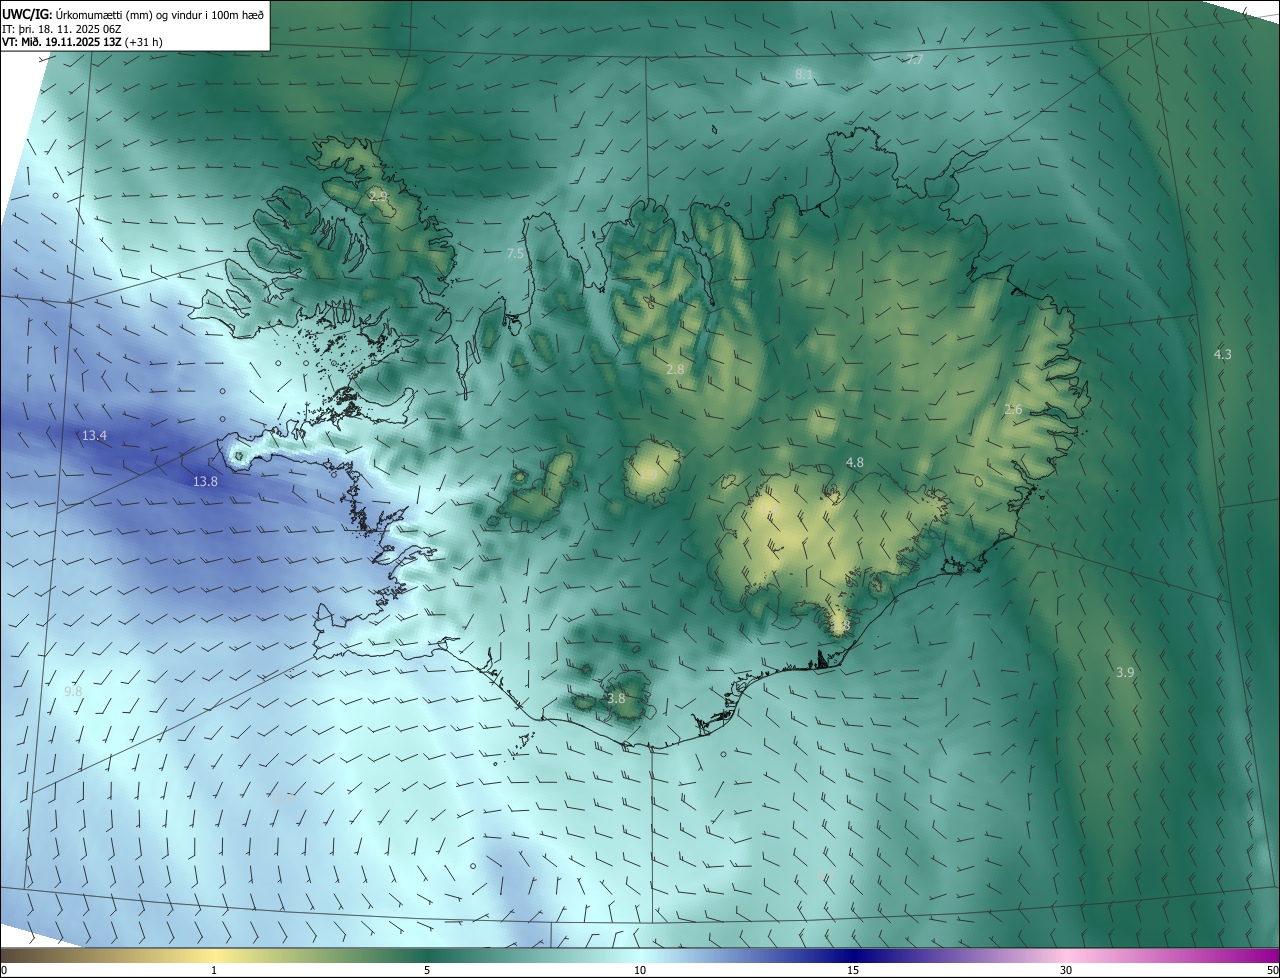Select the 2.6 value label in east Iceland
1280x978 pixels.
[1013, 410]
